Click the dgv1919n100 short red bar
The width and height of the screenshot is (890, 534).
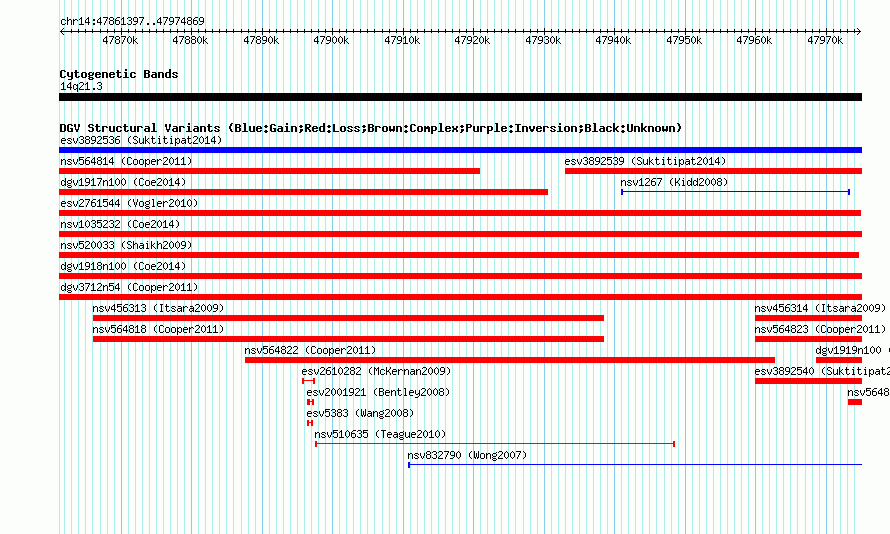click(839, 360)
